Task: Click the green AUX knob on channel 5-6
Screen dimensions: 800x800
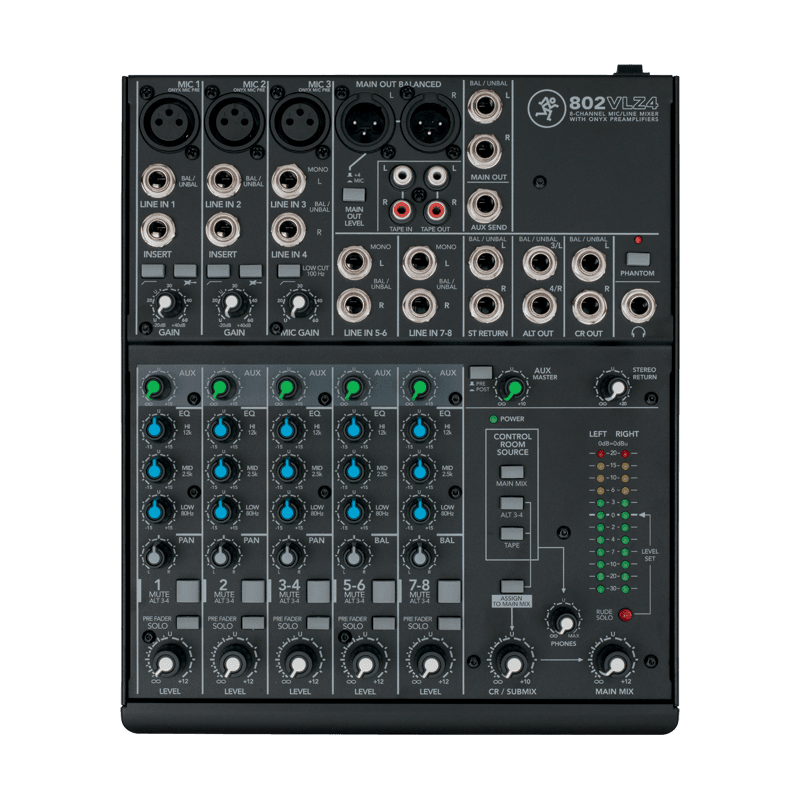Action: point(353,389)
